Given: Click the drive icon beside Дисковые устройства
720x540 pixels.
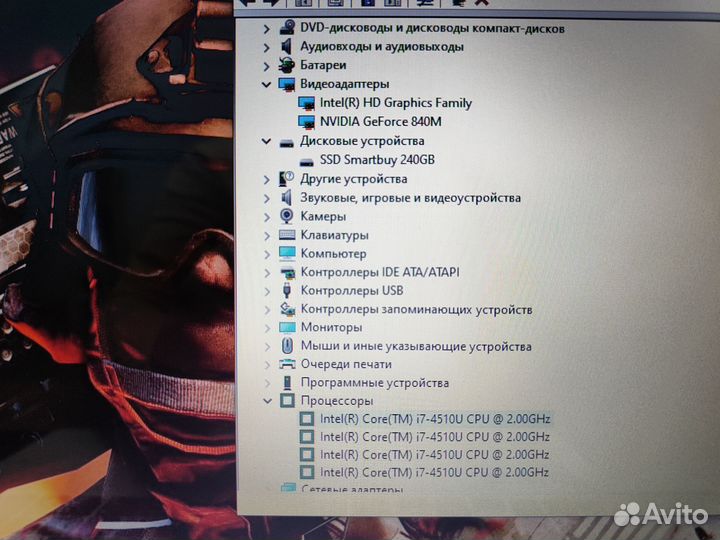Looking at the screenshot, I should pyautogui.click(x=287, y=143).
